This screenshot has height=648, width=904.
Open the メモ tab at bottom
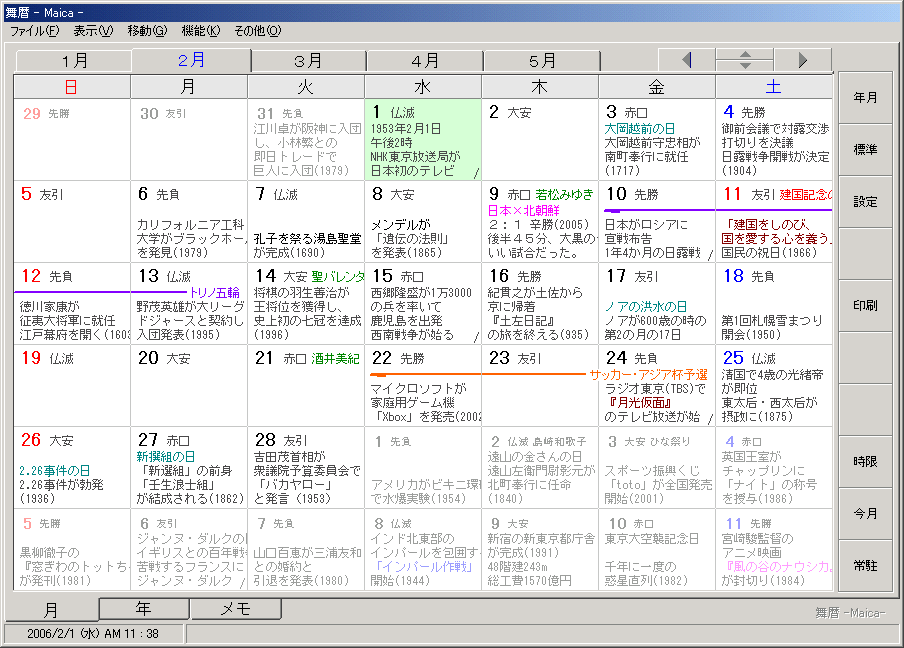click(235, 608)
